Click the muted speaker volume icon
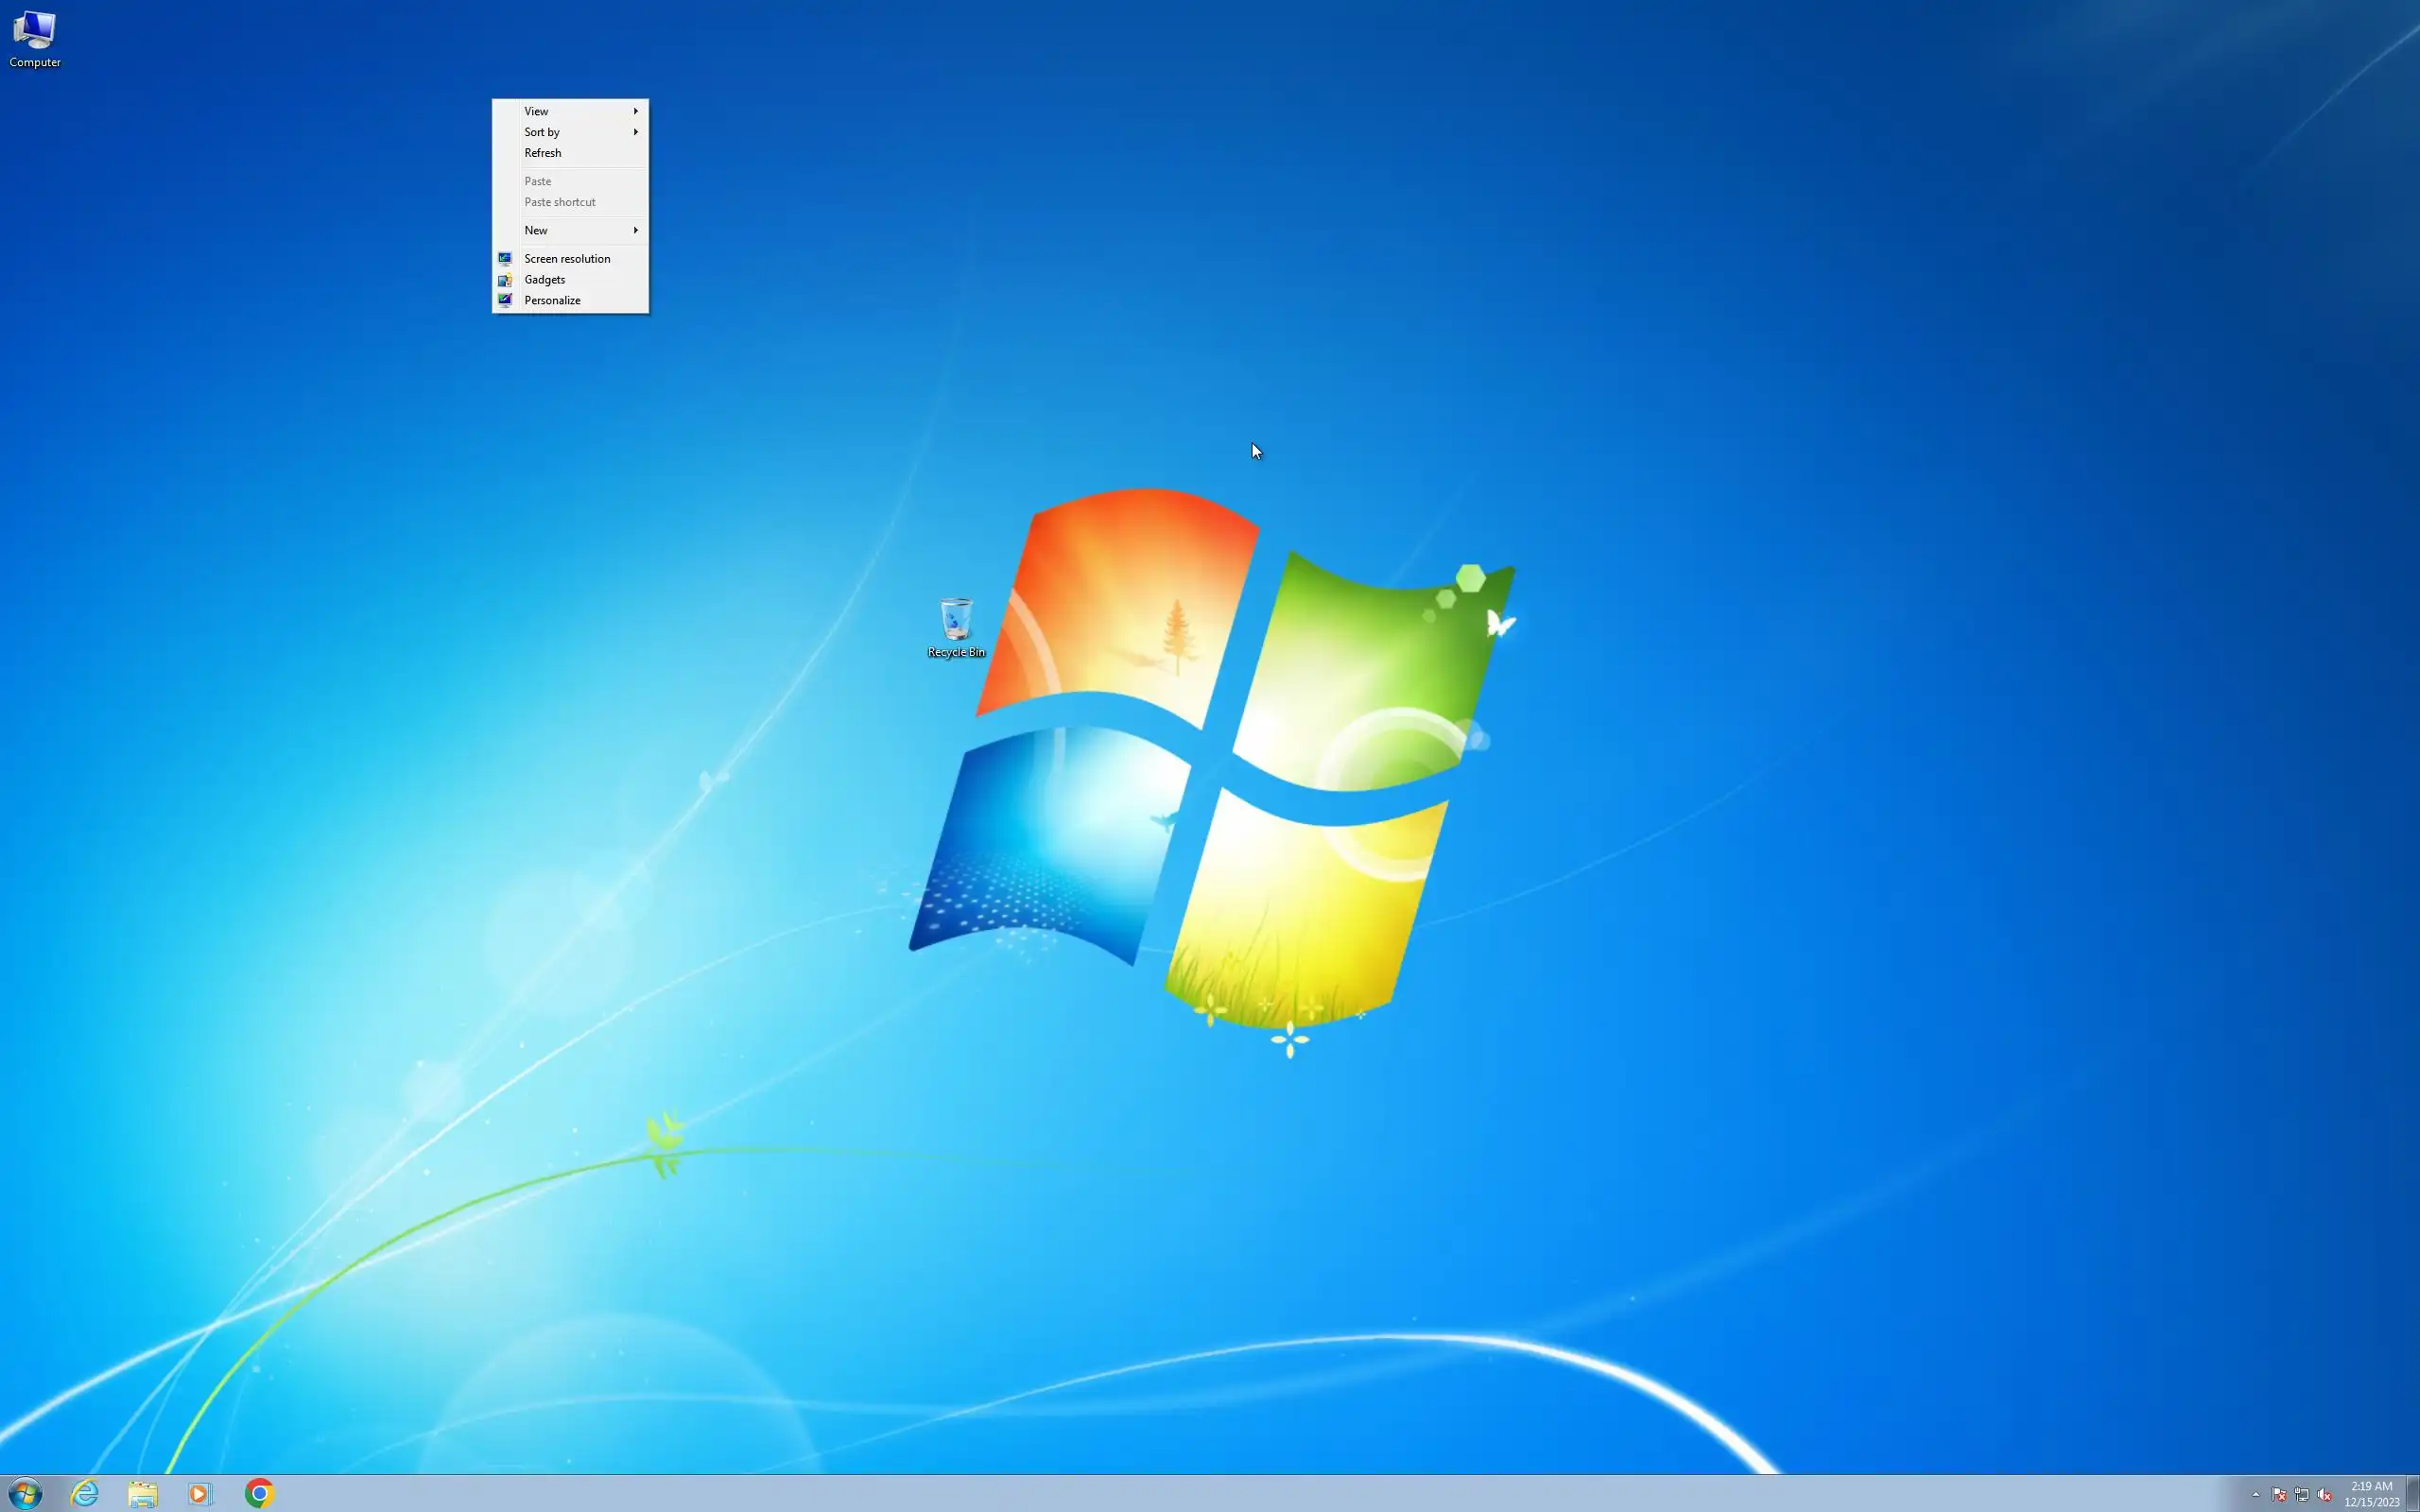This screenshot has height=1512, width=2420. (2324, 1494)
